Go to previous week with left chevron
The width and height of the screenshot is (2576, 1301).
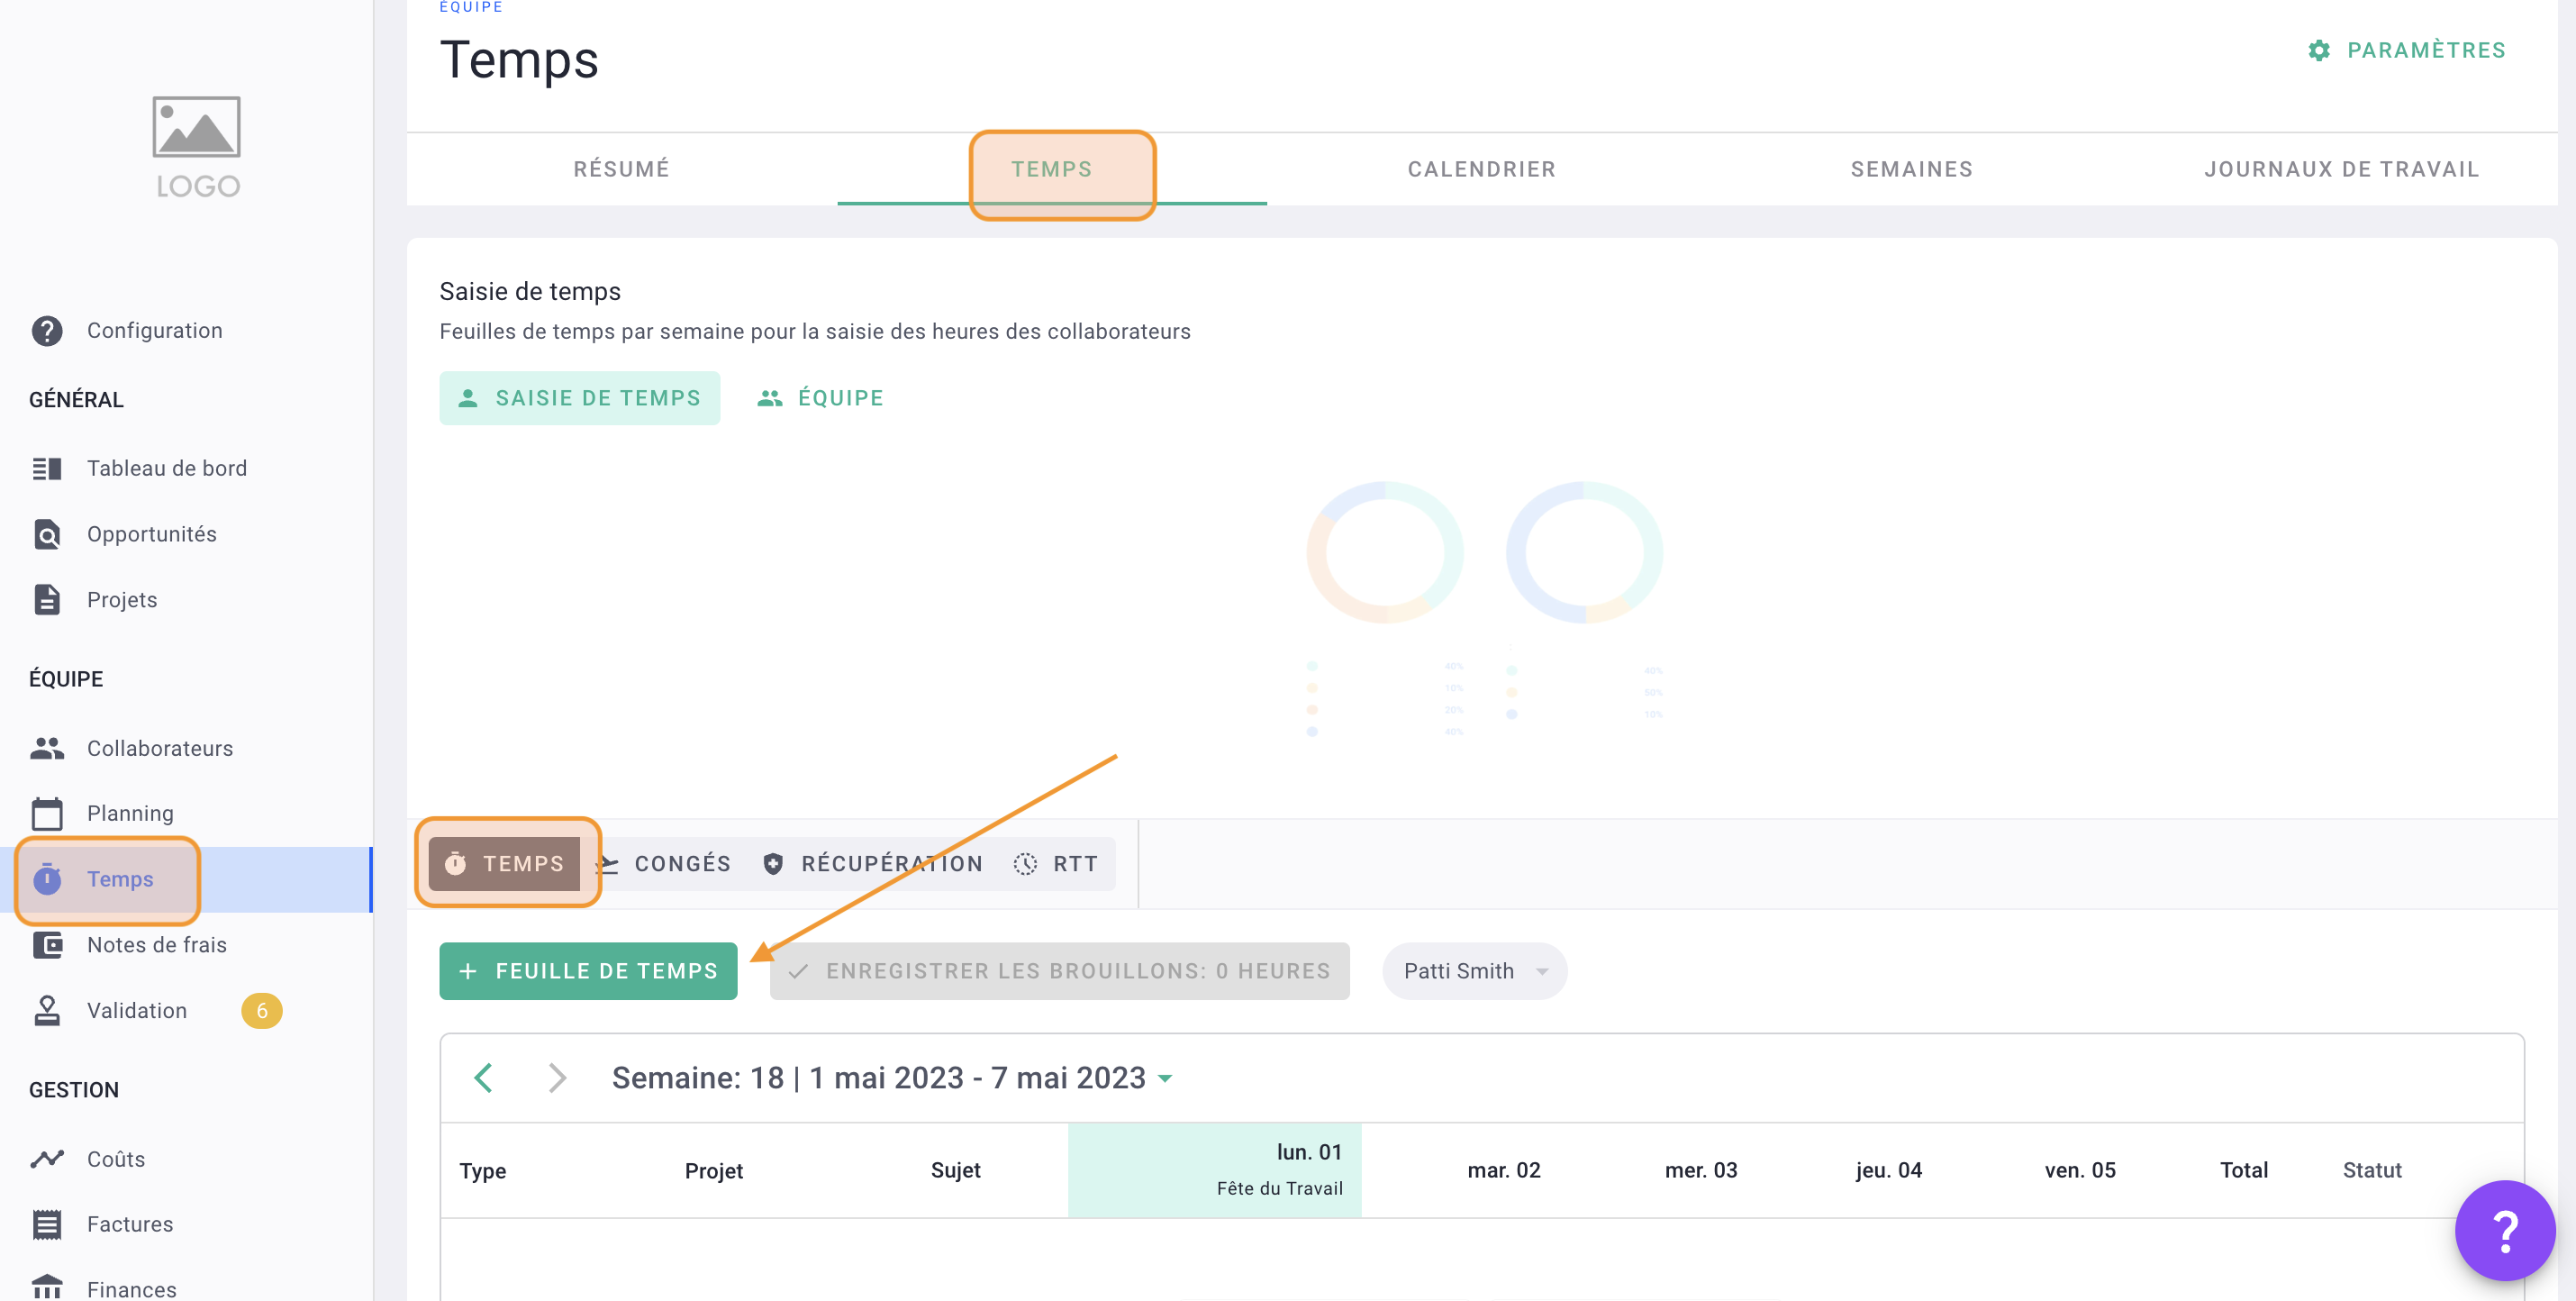point(484,1077)
